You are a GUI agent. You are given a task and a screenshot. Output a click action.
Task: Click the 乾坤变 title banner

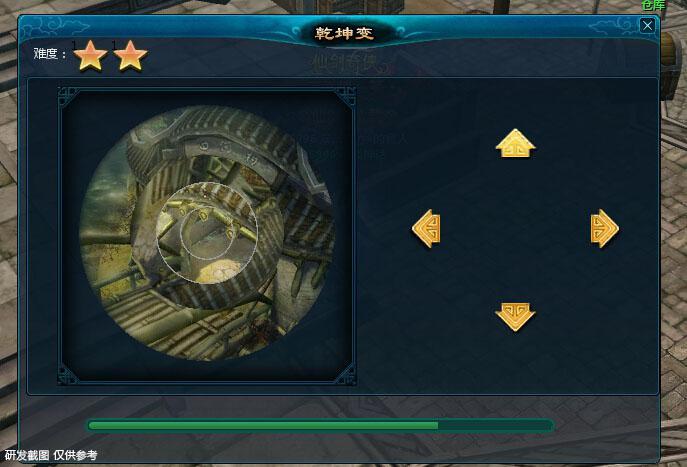[x=344, y=33]
